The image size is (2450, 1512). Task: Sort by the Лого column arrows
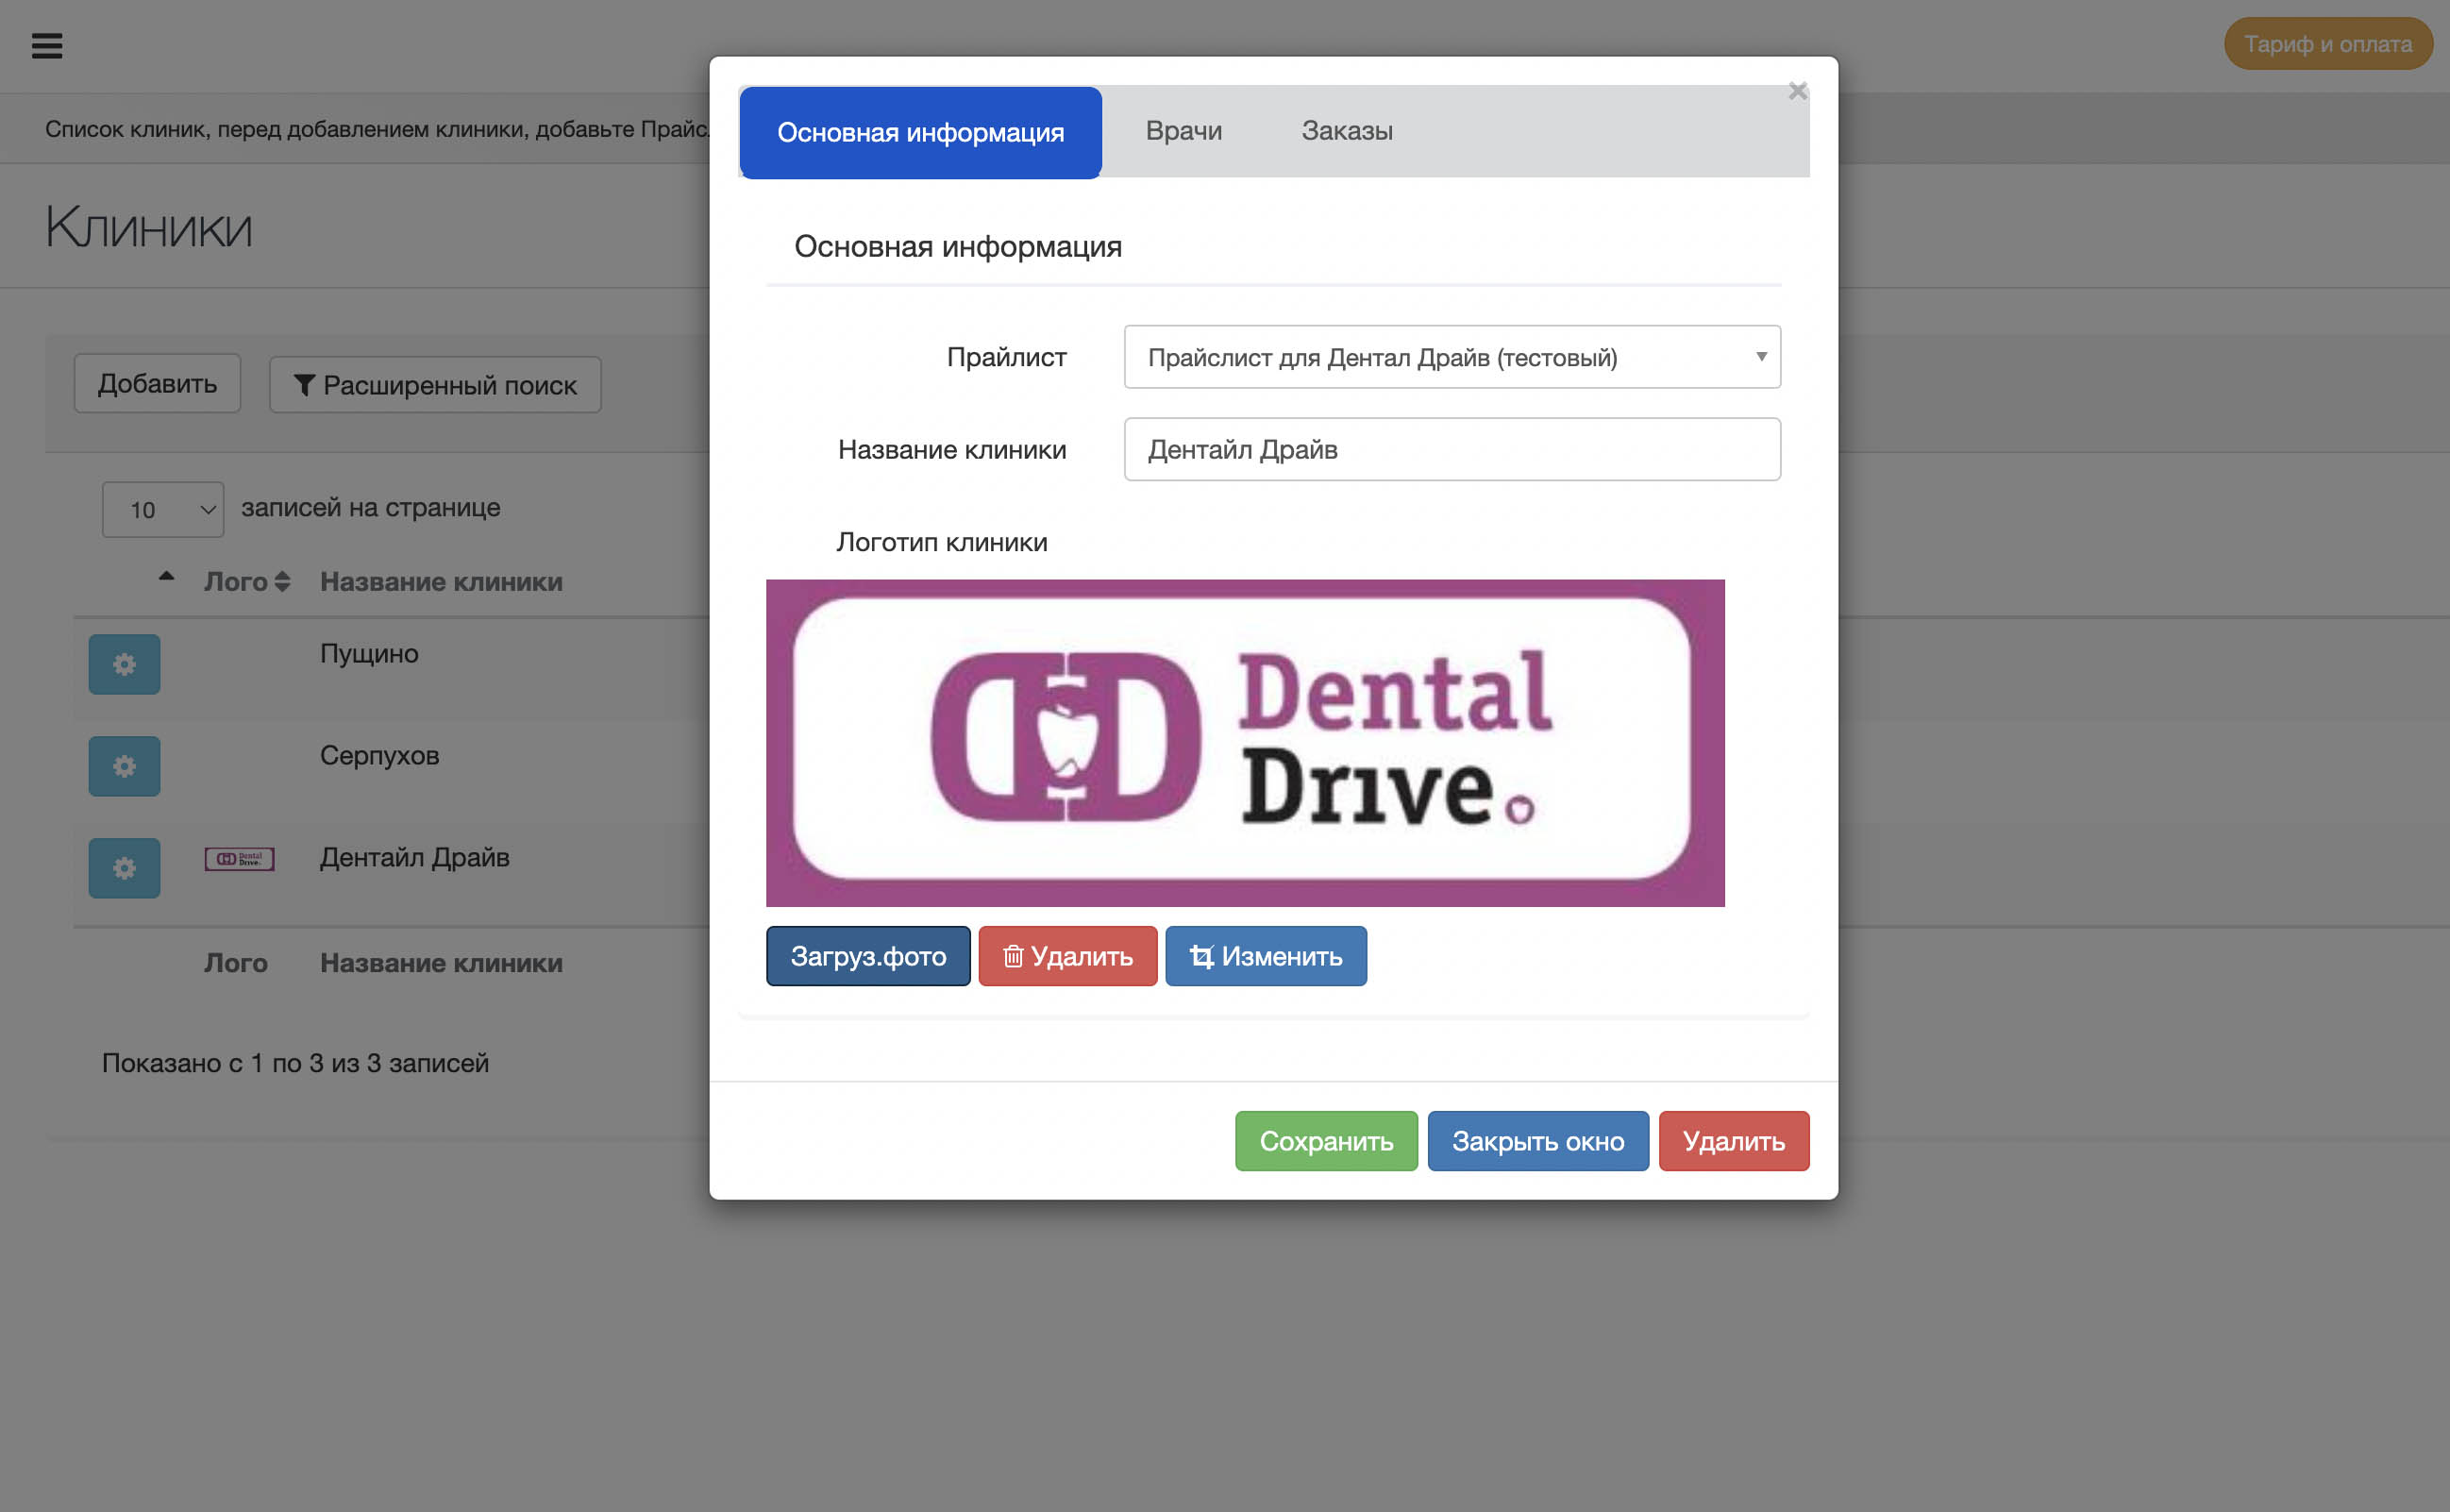pos(282,581)
